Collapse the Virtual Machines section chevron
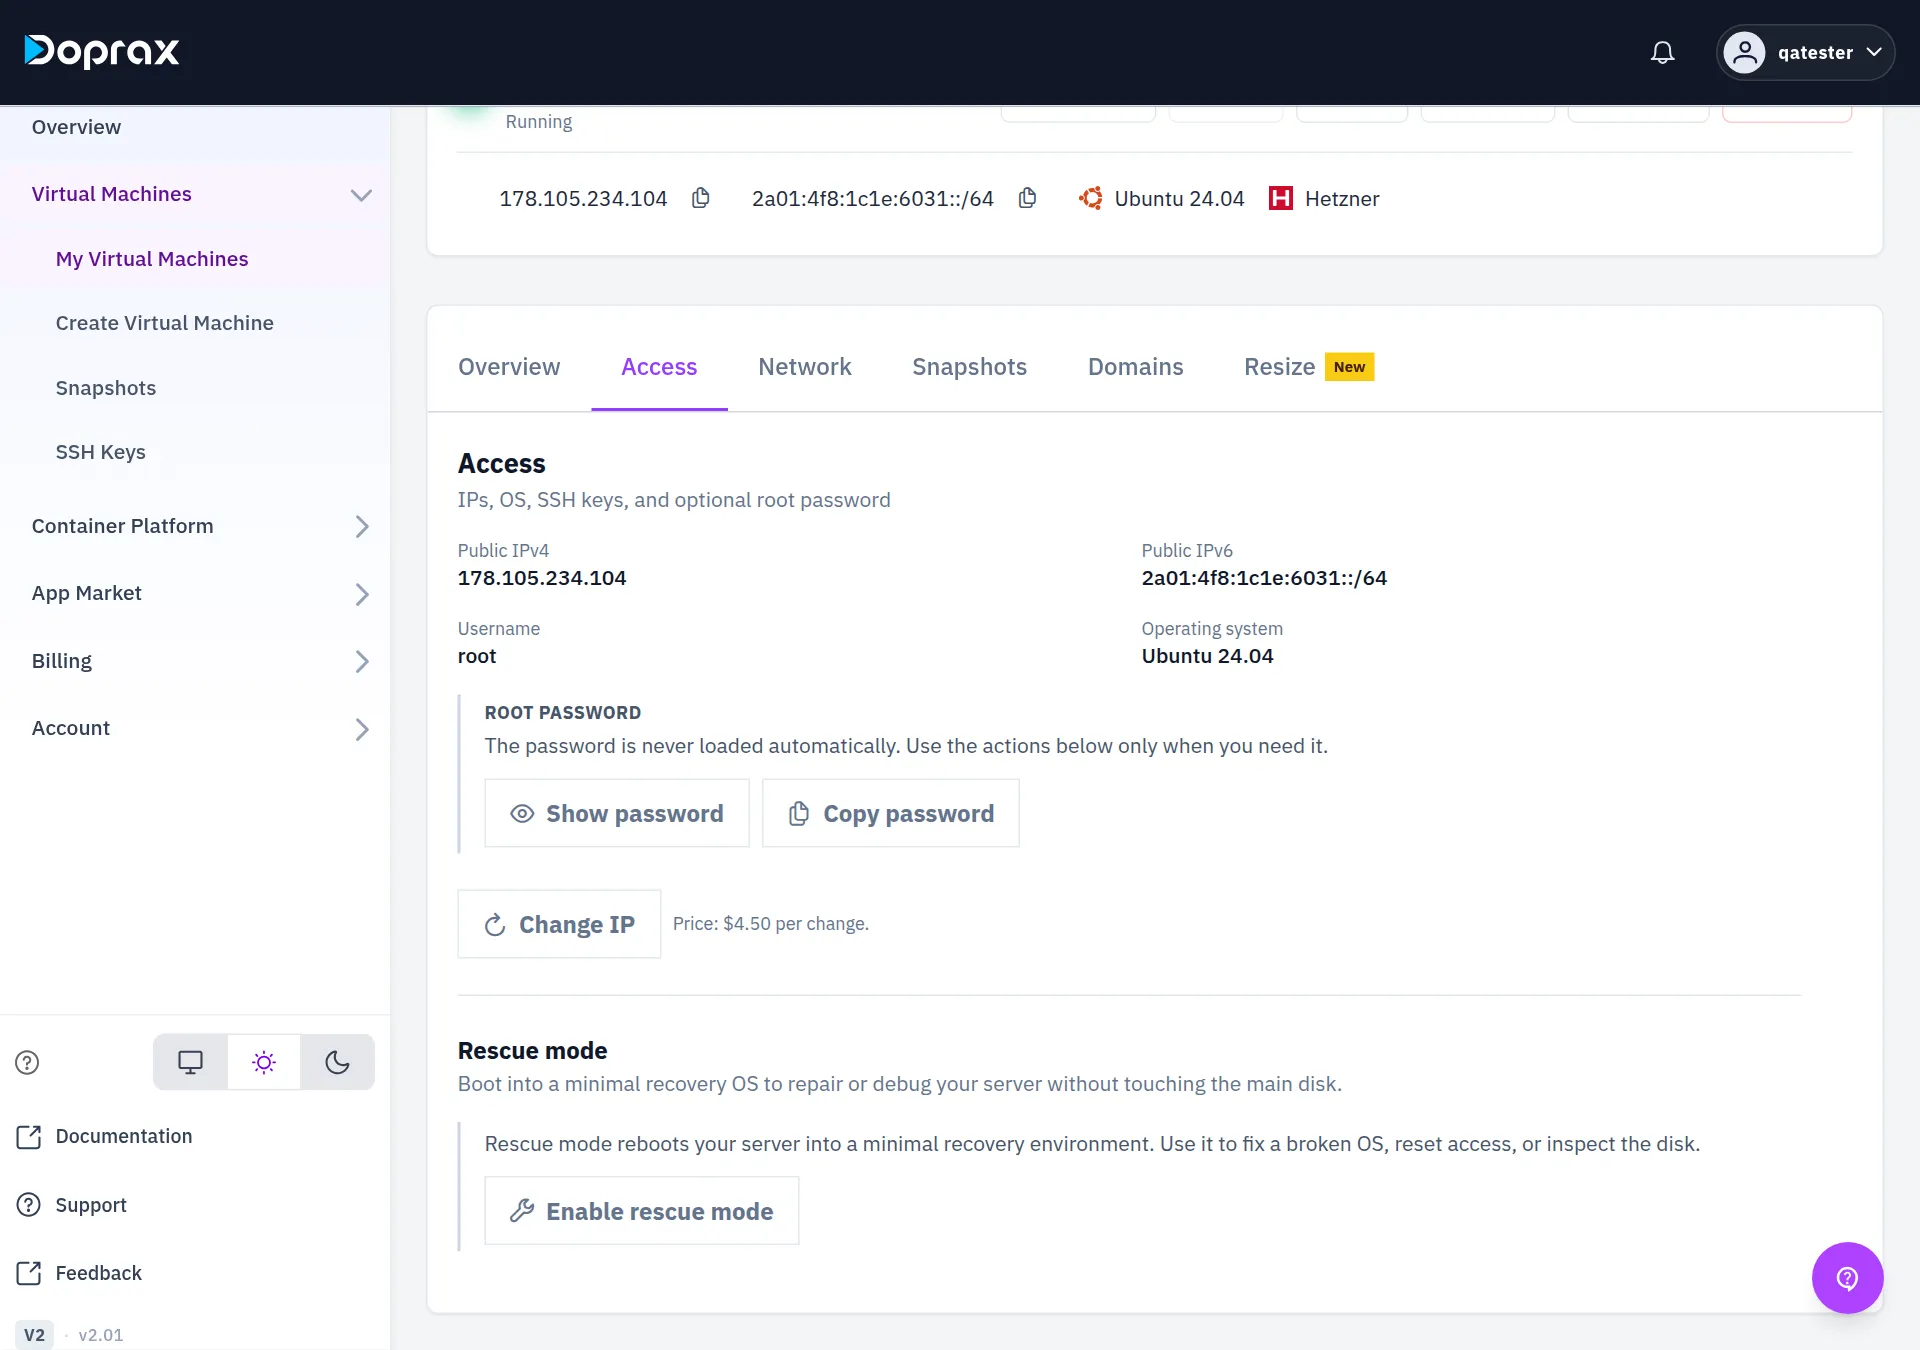The width and height of the screenshot is (1920, 1350). coord(361,195)
